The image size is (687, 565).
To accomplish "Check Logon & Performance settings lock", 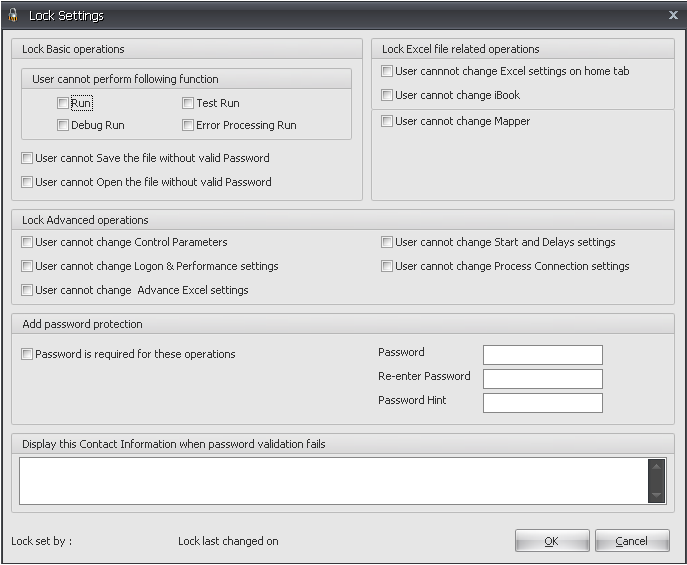I will (27, 266).
